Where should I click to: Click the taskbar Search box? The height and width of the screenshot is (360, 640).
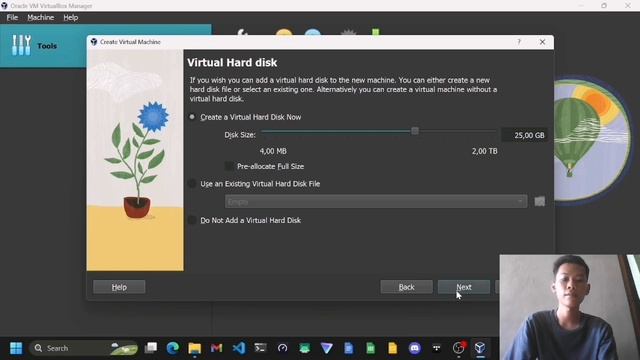[x=84, y=348]
